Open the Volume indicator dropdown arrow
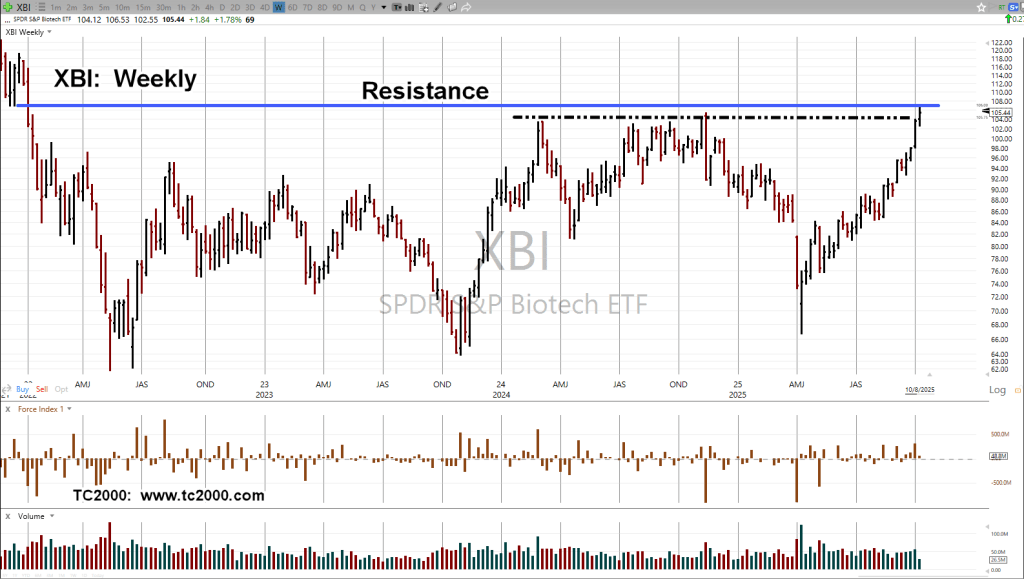This screenshot has height=579, width=1024. (51, 516)
